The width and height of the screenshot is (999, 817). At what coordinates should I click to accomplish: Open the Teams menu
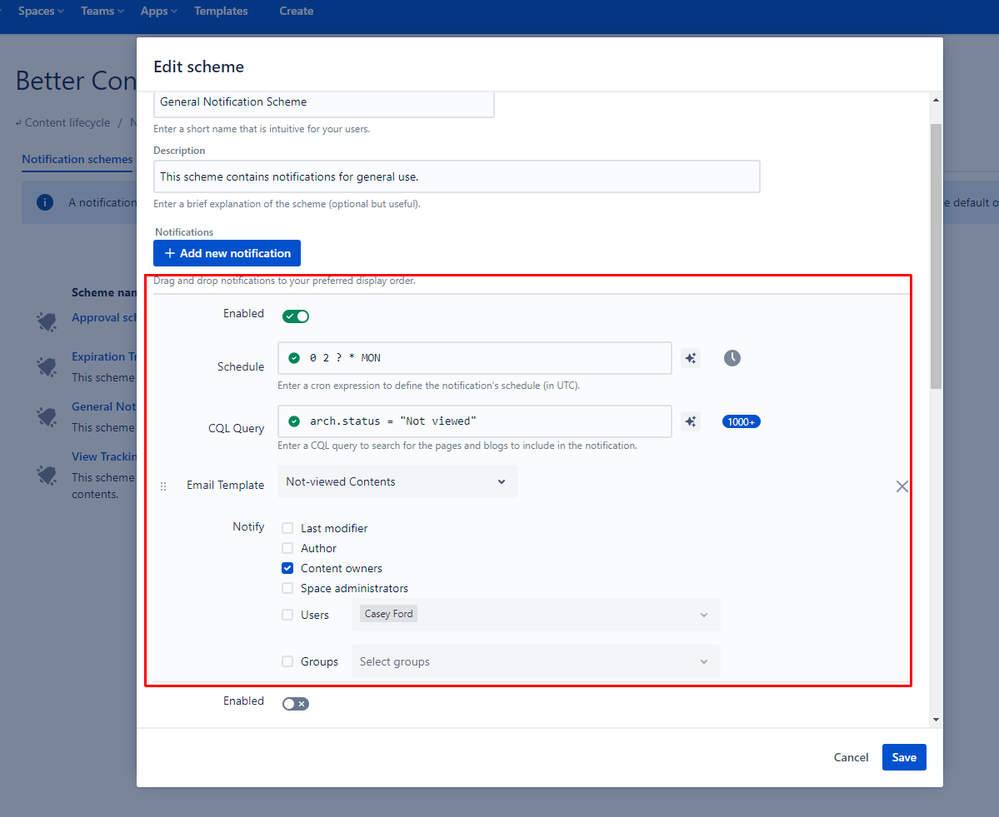click(x=102, y=11)
